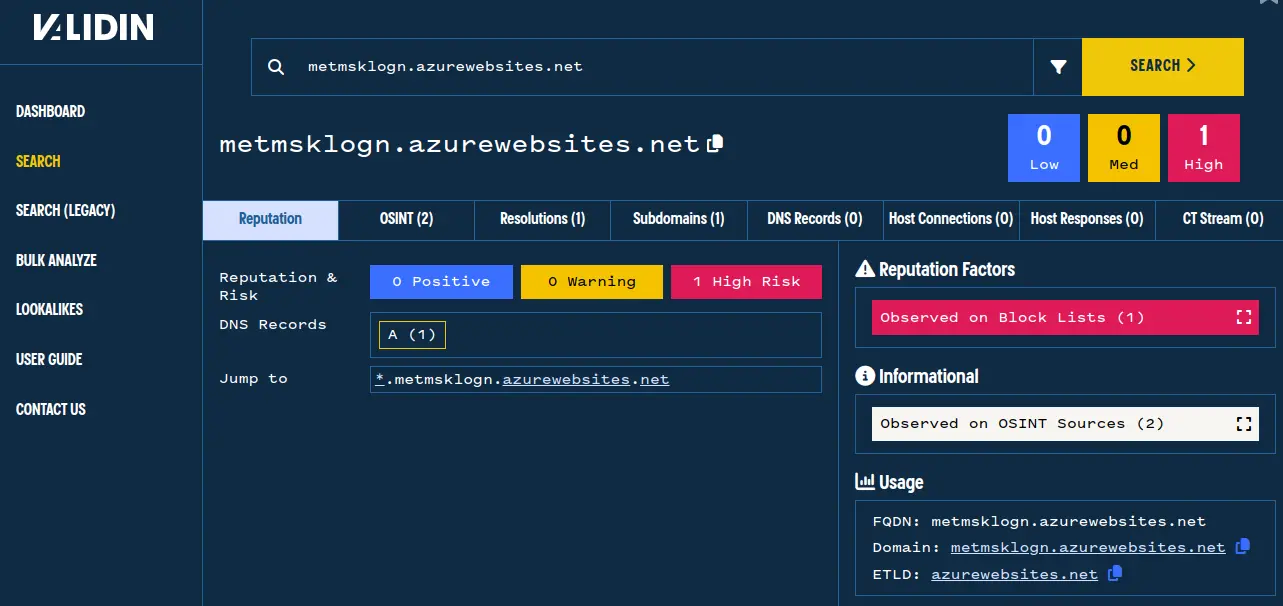Click the Jump to label

[x=253, y=379]
